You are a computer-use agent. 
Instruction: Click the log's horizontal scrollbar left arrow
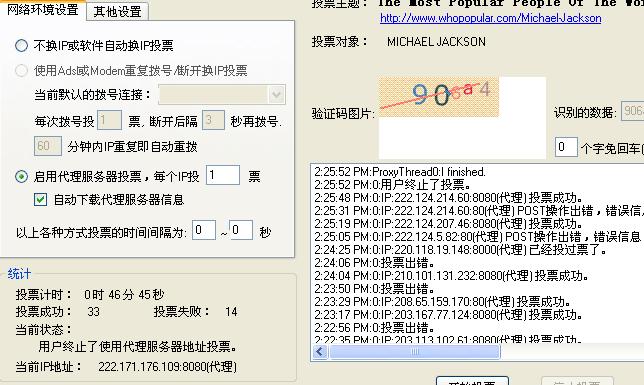pyautogui.click(x=320, y=352)
